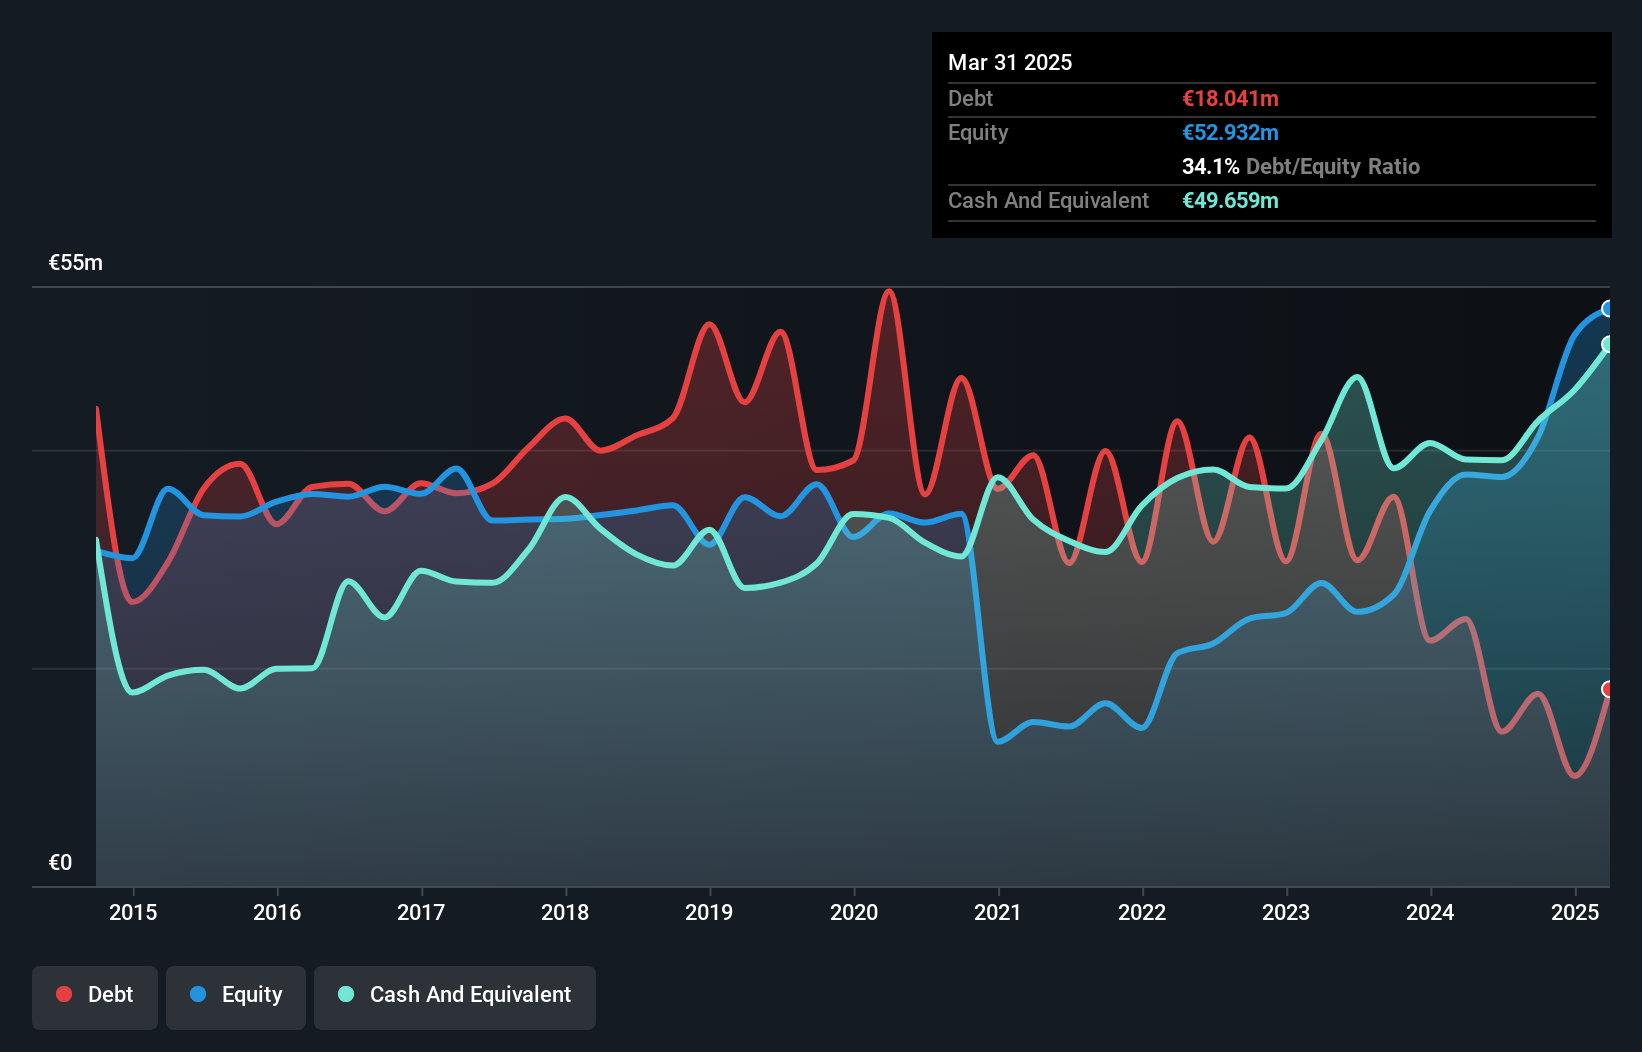Click the €55m y-axis label

click(76, 263)
